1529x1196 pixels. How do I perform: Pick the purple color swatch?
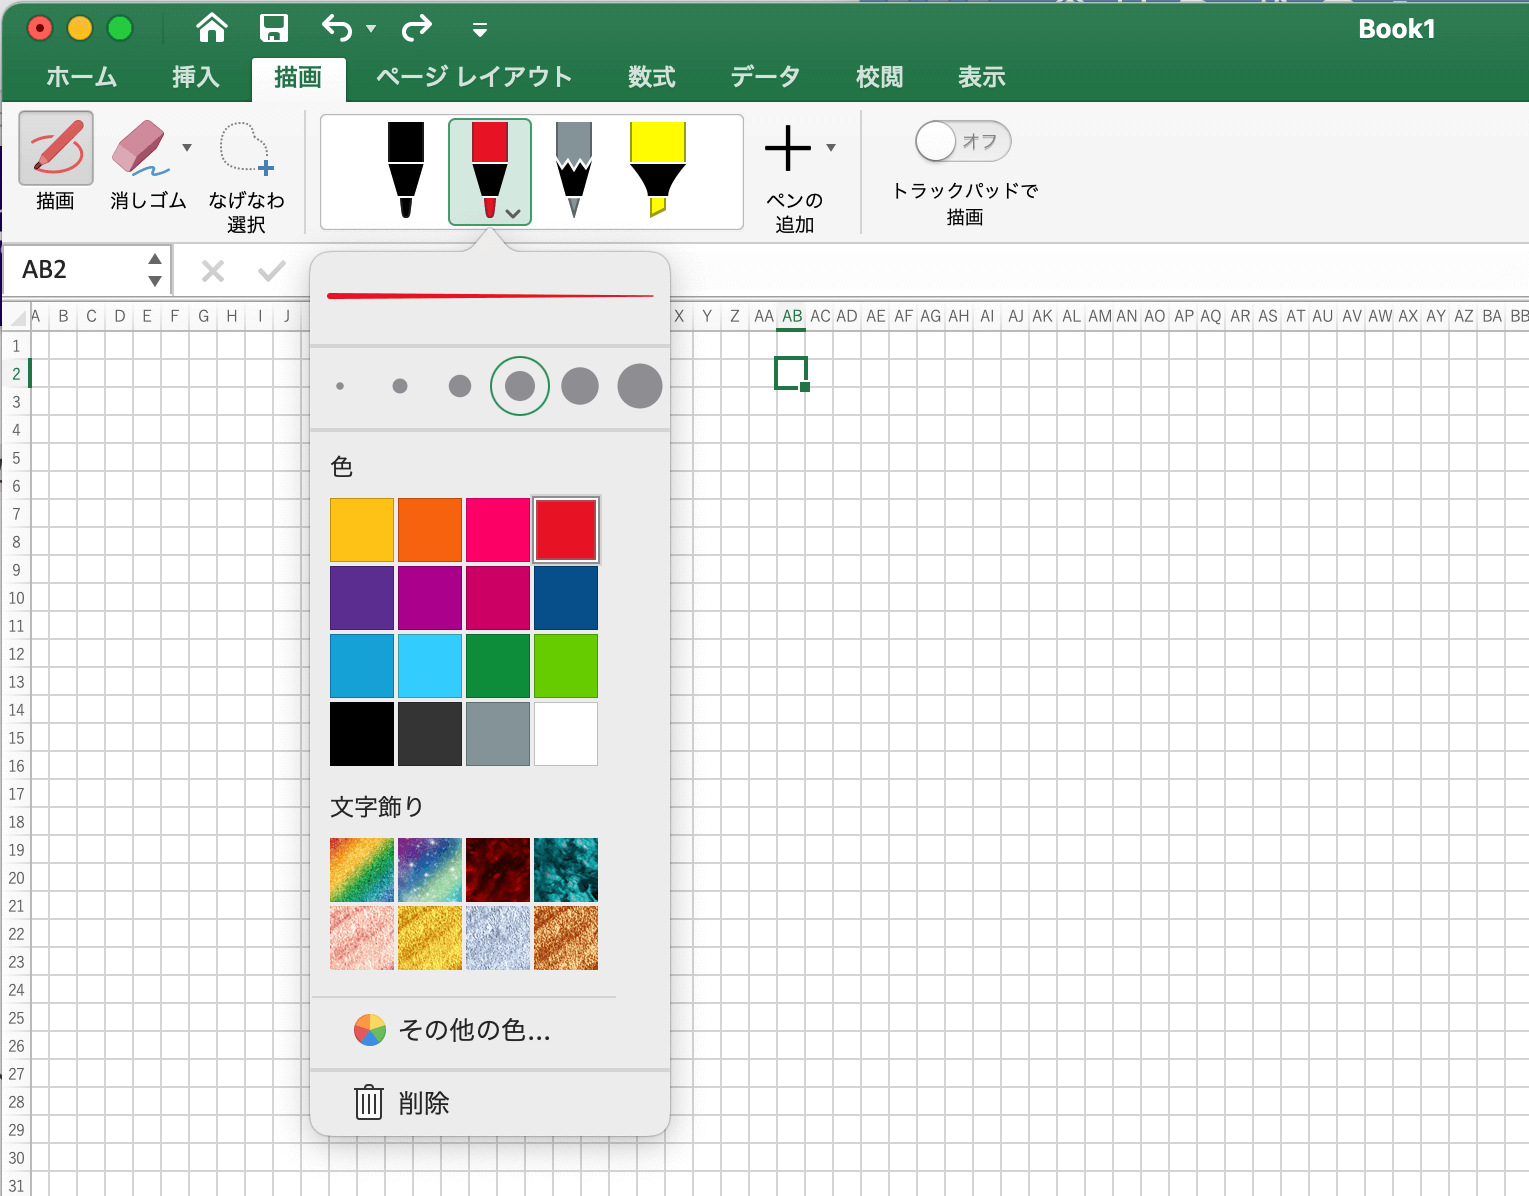[362, 598]
